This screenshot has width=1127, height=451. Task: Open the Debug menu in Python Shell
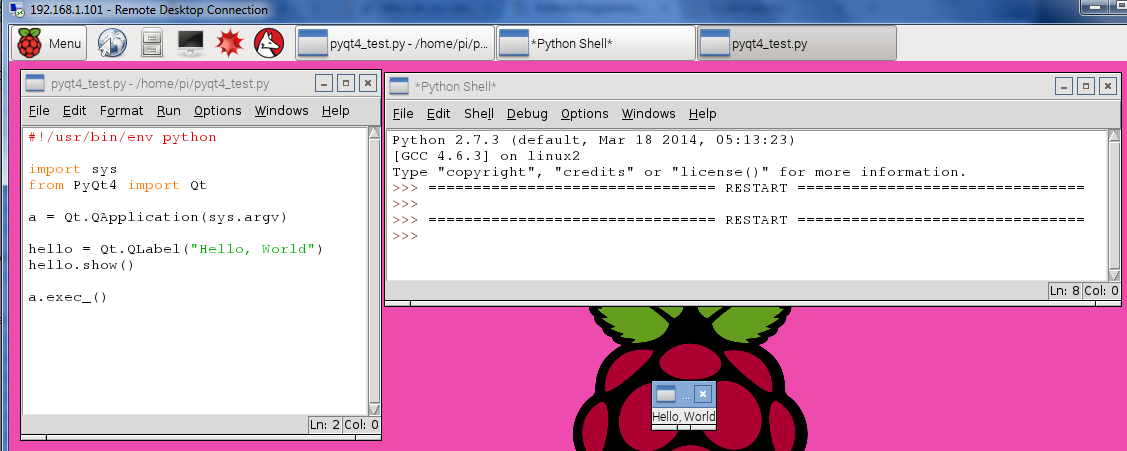(x=527, y=114)
